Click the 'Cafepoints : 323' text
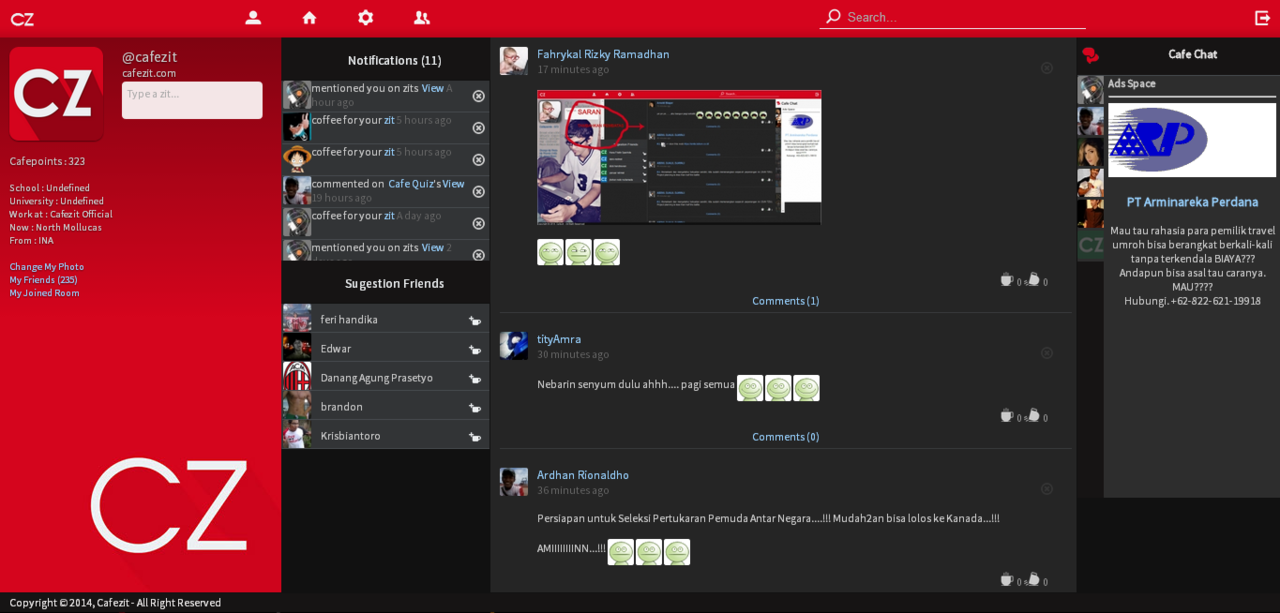The width and height of the screenshot is (1280, 613). [x=47, y=161]
